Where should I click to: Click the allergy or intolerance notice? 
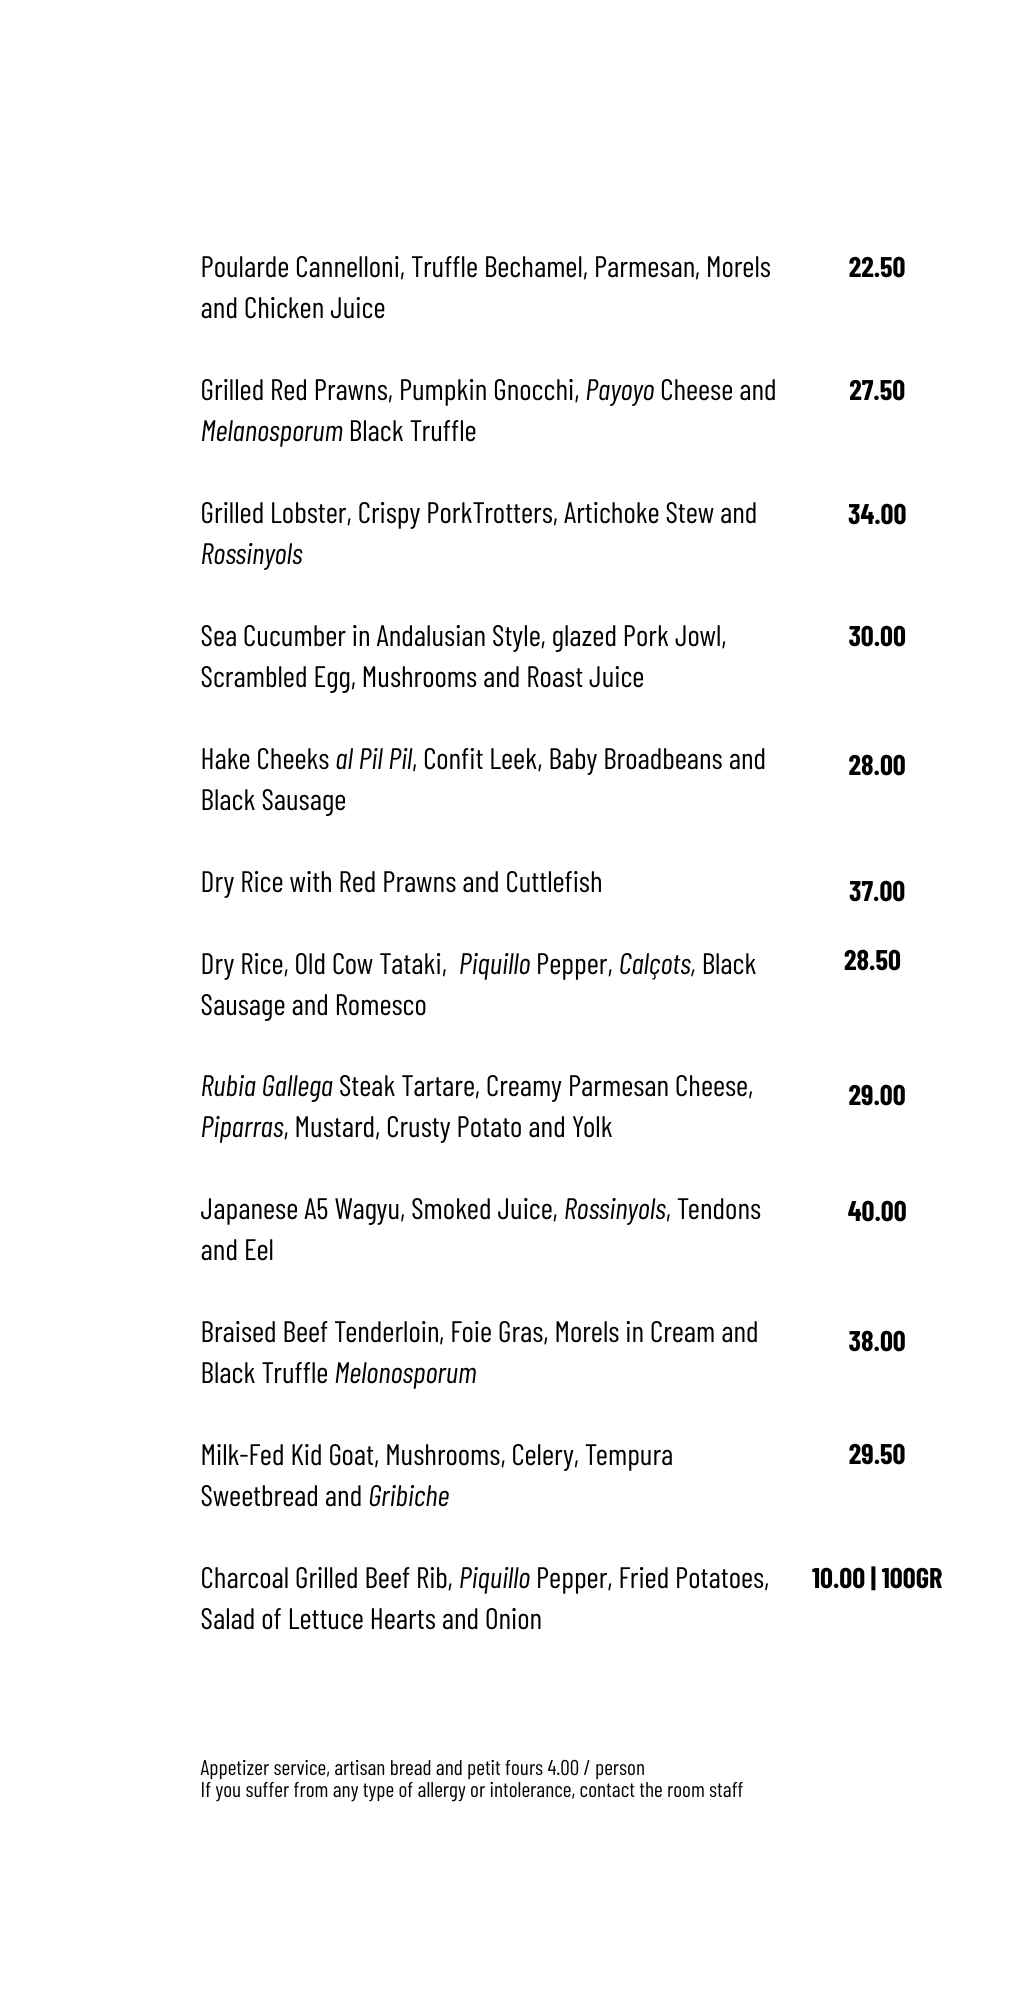(471, 1790)
